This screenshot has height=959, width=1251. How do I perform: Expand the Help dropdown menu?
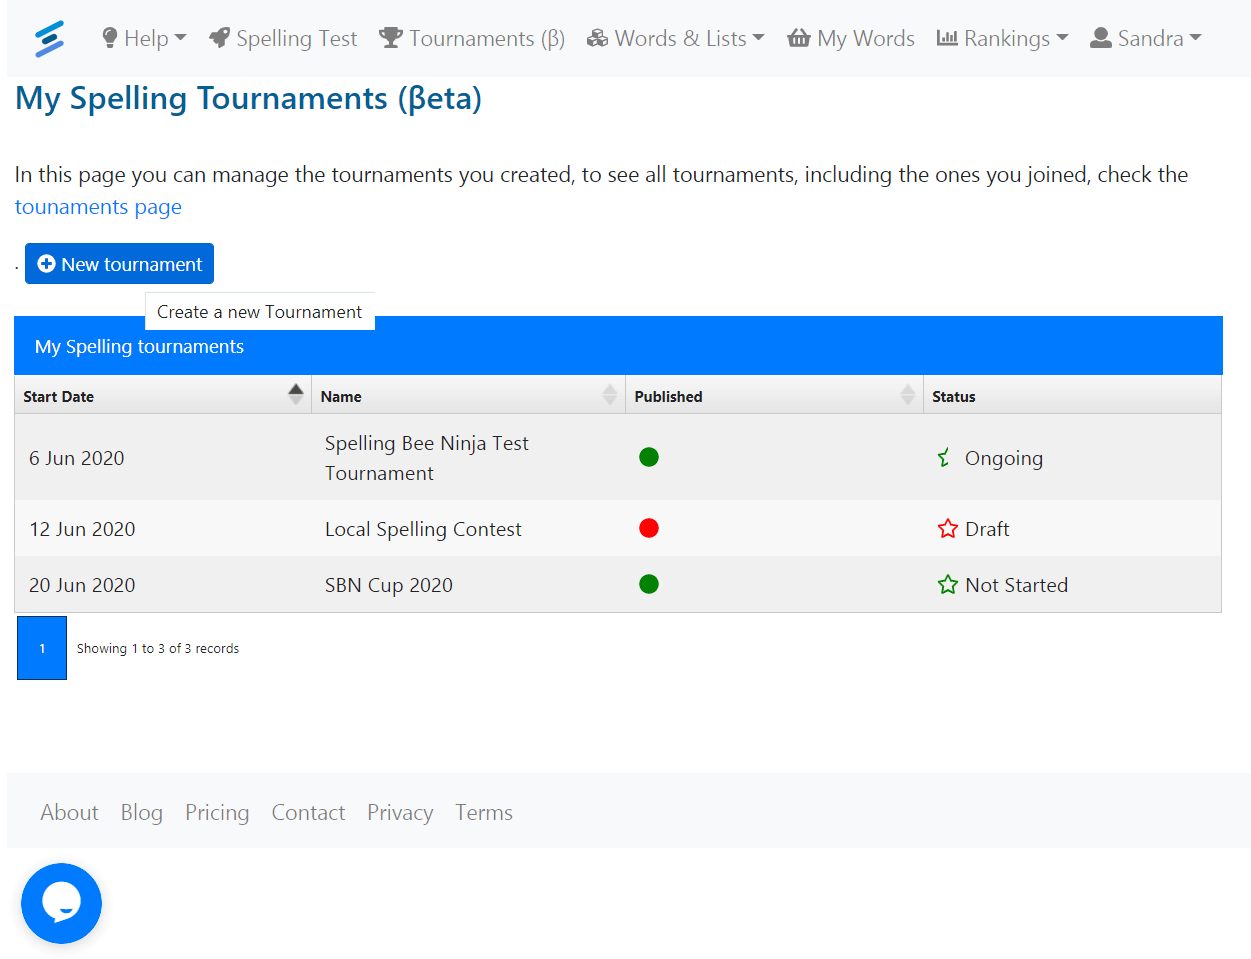(144, 39)
